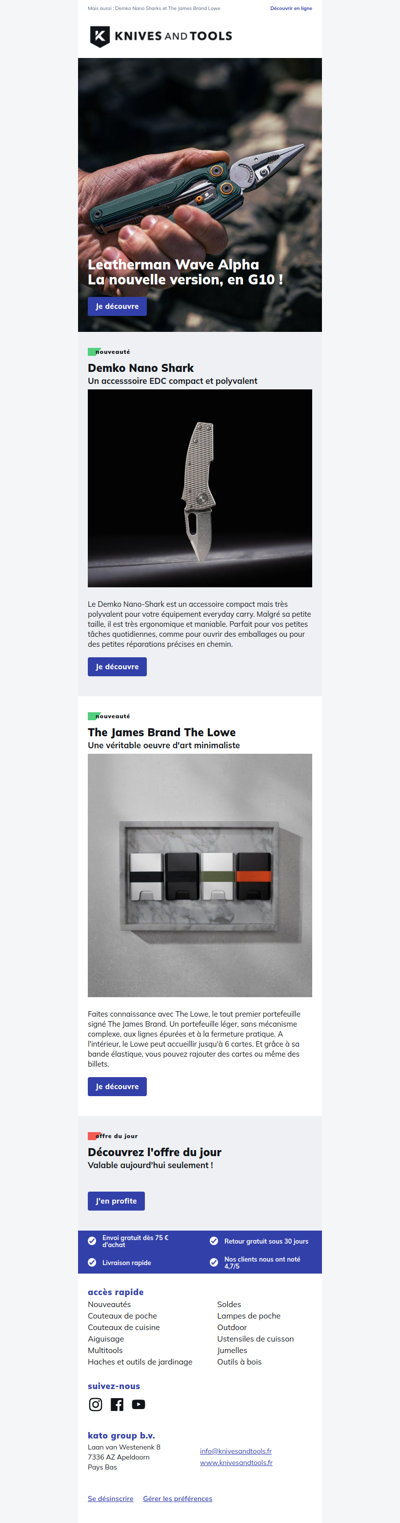The image size is (400, 1523).
Task: Click the Knives and Tools logo
Action: (161, 37)
